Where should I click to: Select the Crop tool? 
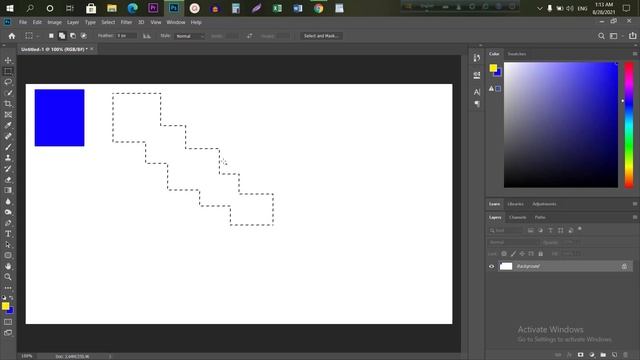point(8,104)
